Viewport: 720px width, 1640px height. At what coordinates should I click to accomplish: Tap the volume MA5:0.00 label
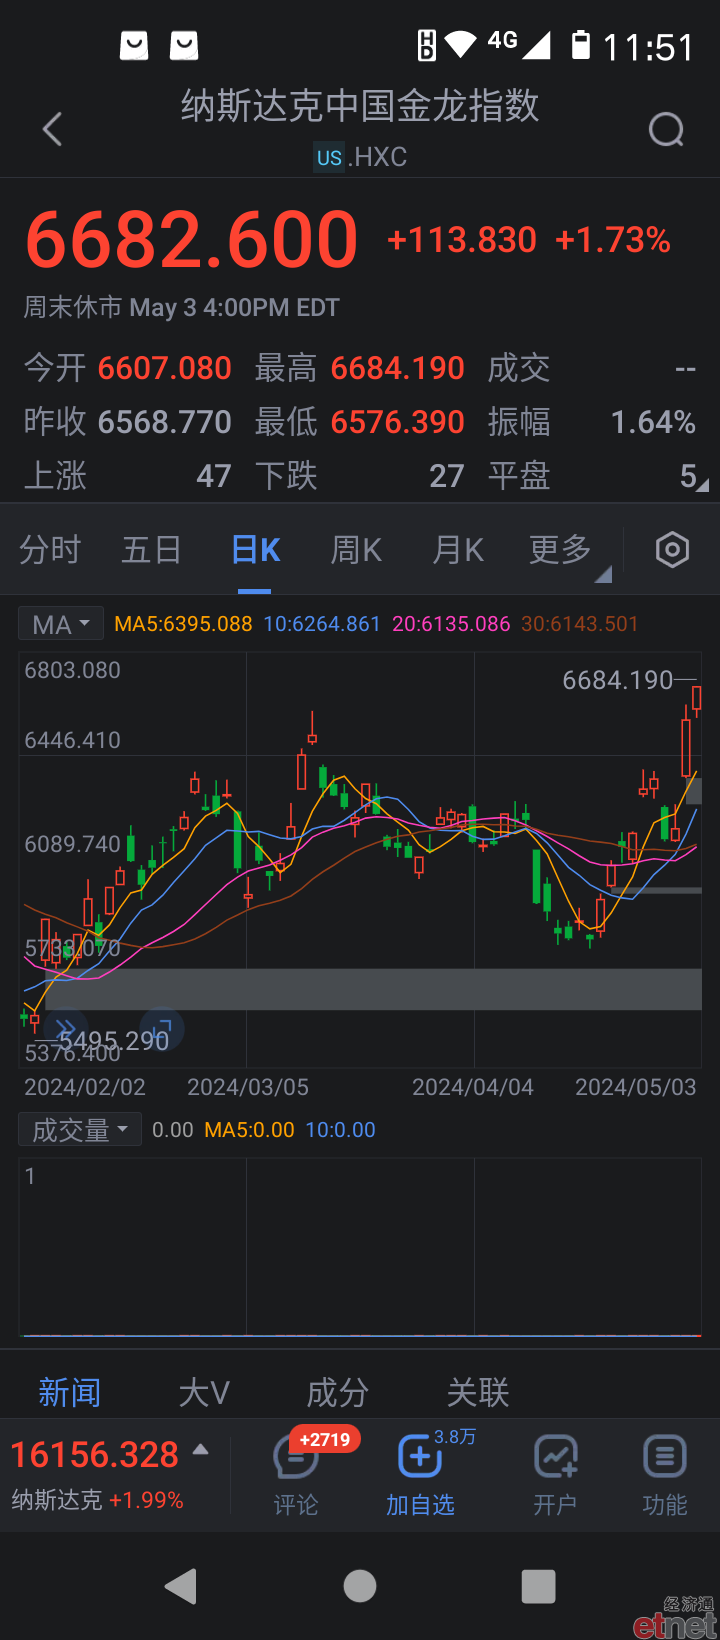(250, 1130)
